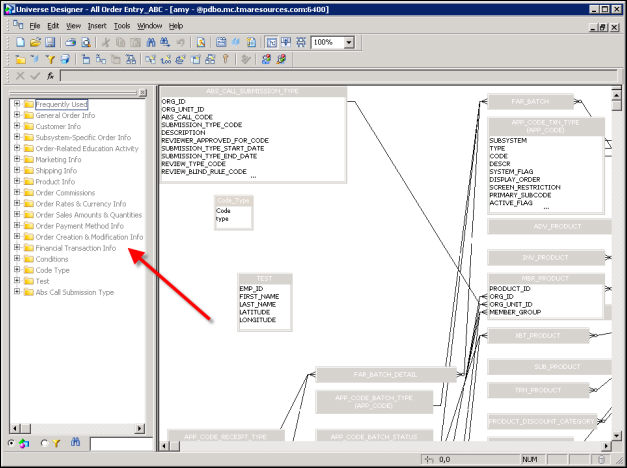627x468 pixels.
Task: Click the fx formula icon
Action: 50,76
